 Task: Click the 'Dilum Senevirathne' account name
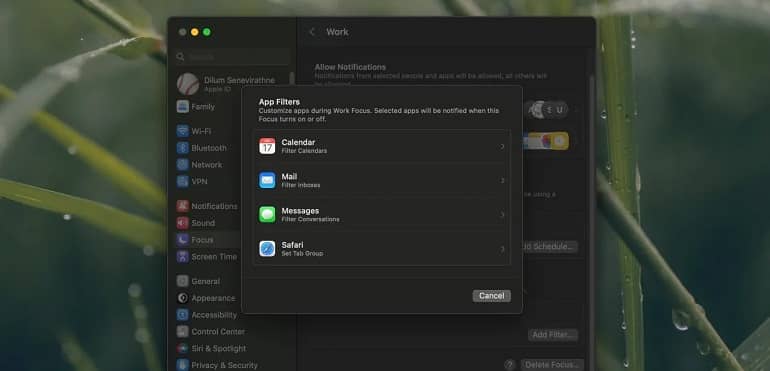tap(239, 80)
